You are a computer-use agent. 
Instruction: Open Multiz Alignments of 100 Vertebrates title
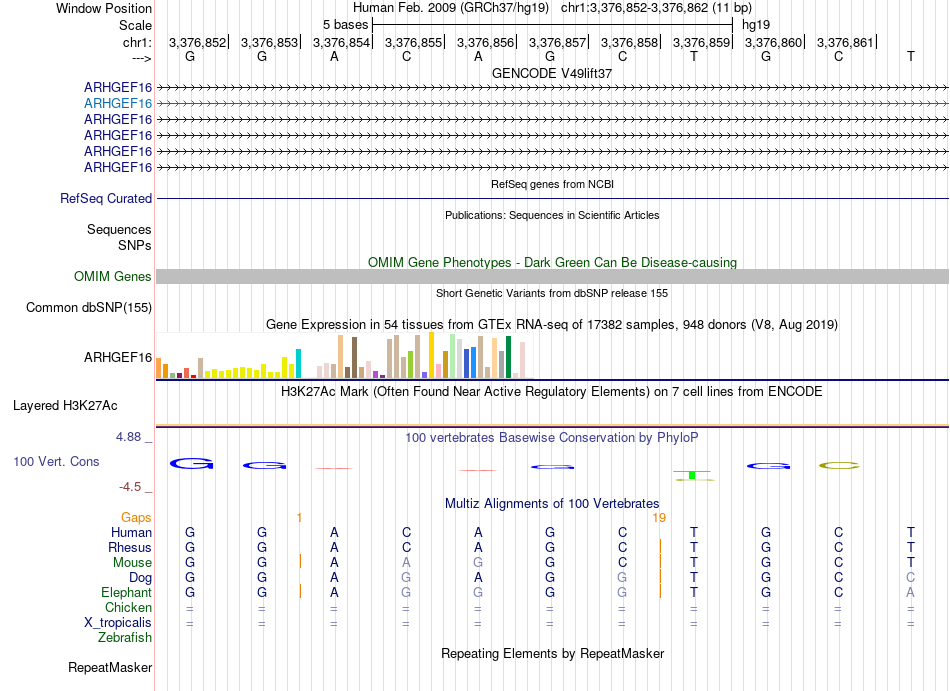552,504
